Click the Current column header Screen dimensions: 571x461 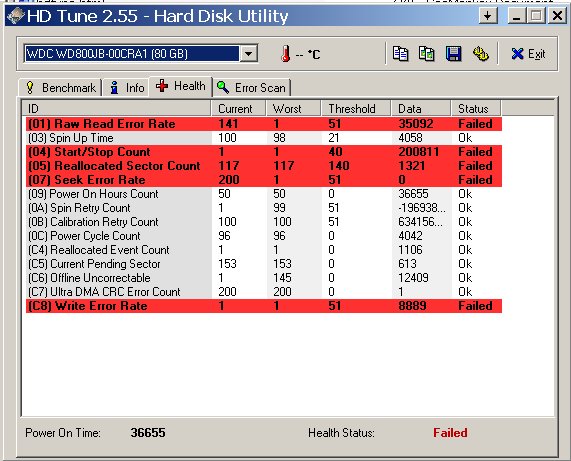238,109
